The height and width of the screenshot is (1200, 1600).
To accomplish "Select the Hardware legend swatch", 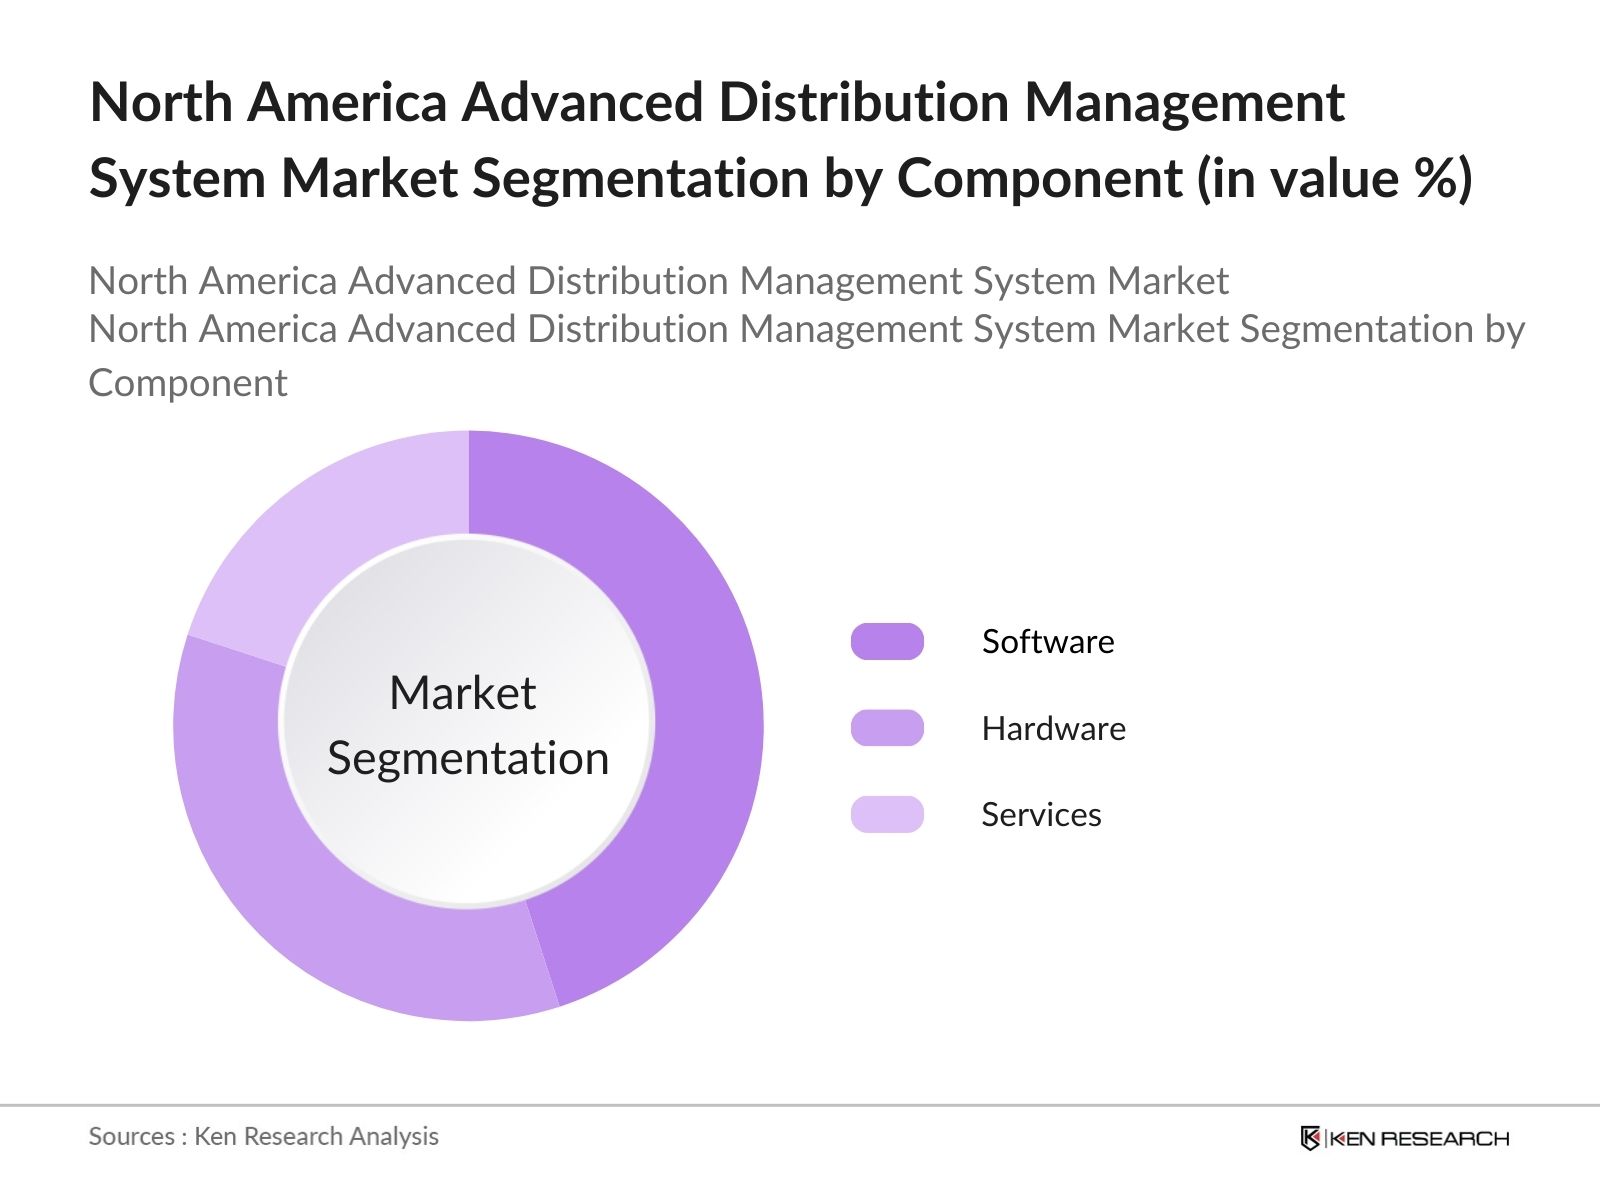I will 886,728.
